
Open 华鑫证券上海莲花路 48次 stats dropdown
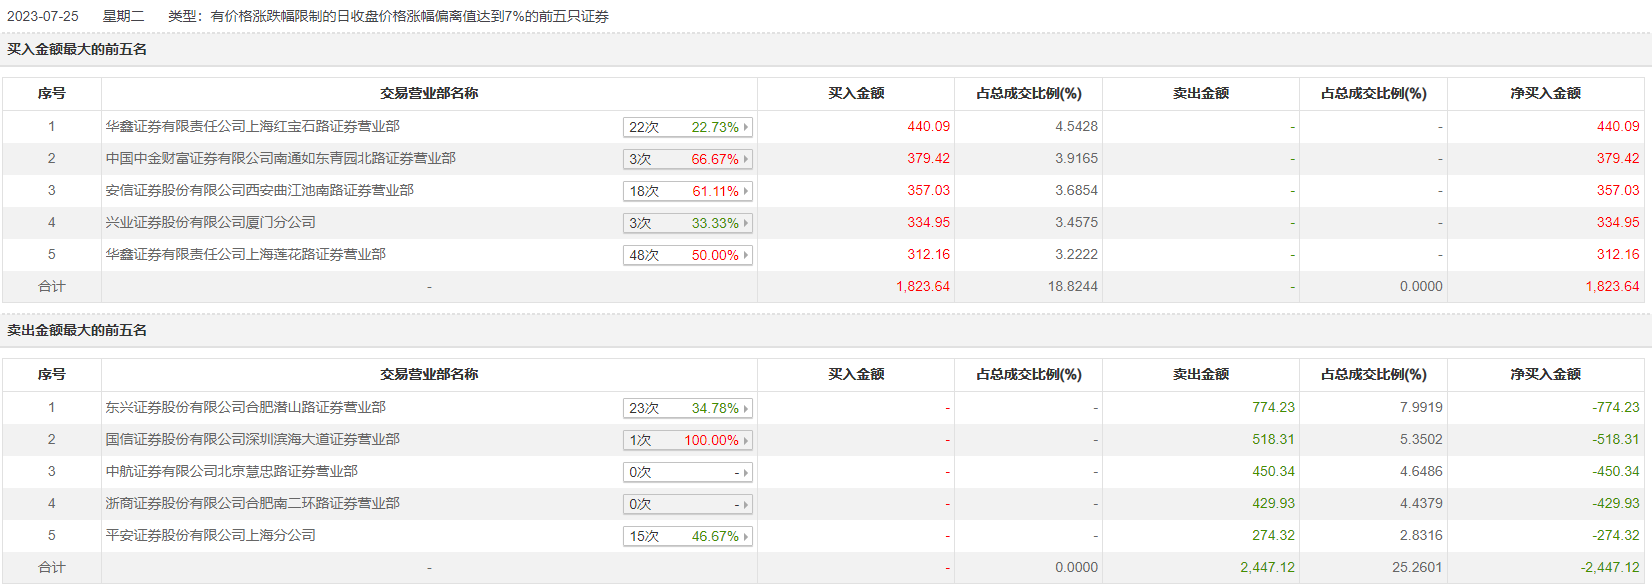click(687, 255)
